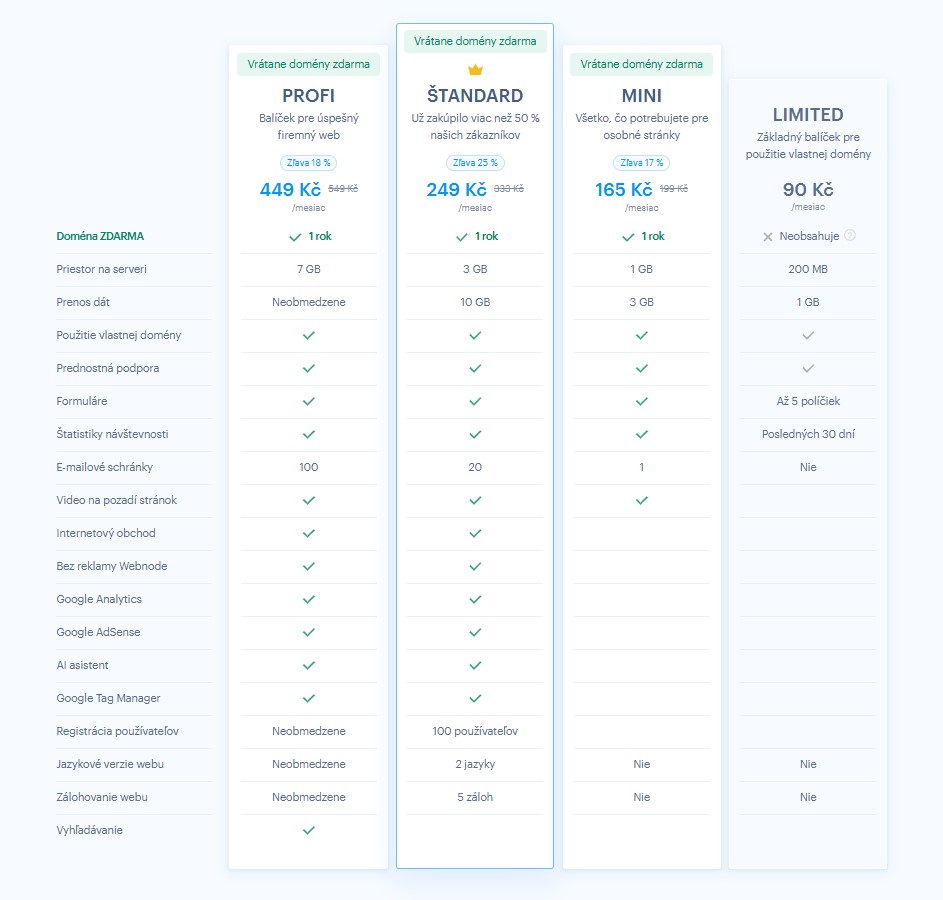This screenshot has width=943, height=900.
Task: Click the Zálohovanie webu label
Action: [x=102, y=797]
